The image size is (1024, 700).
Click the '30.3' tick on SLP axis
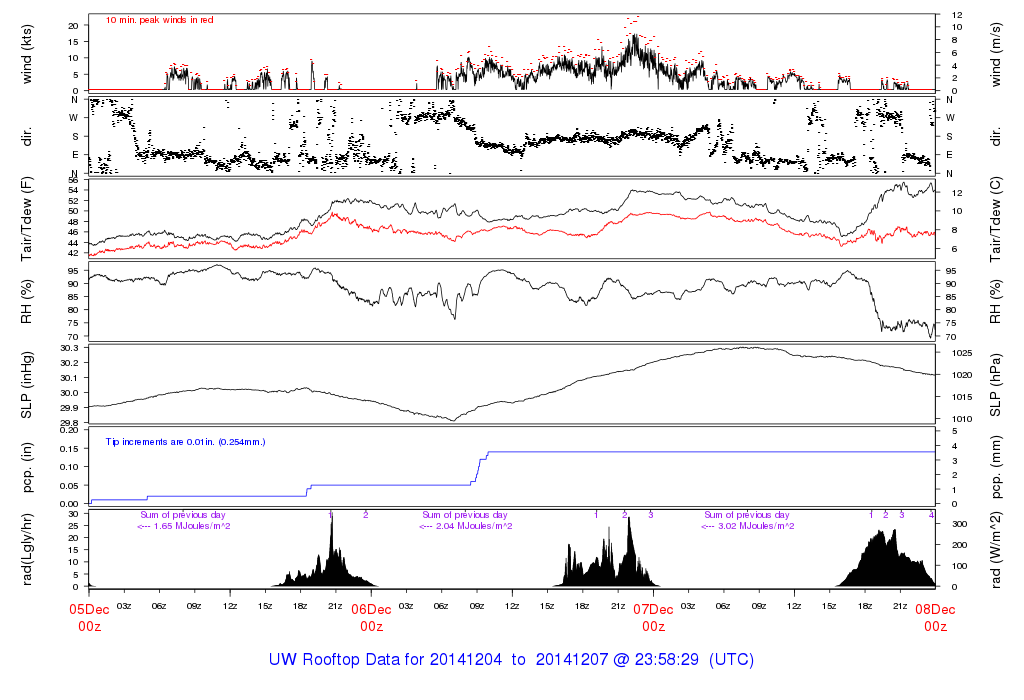[x=70, y=347]
